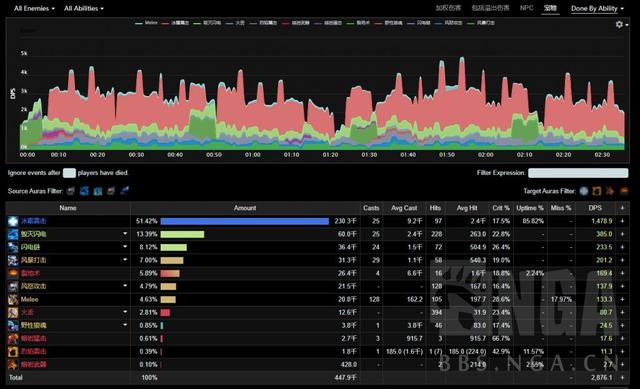Screen dimensions: 640x389
Task: Sort table by the Name column header
Action: pos(68,208)
